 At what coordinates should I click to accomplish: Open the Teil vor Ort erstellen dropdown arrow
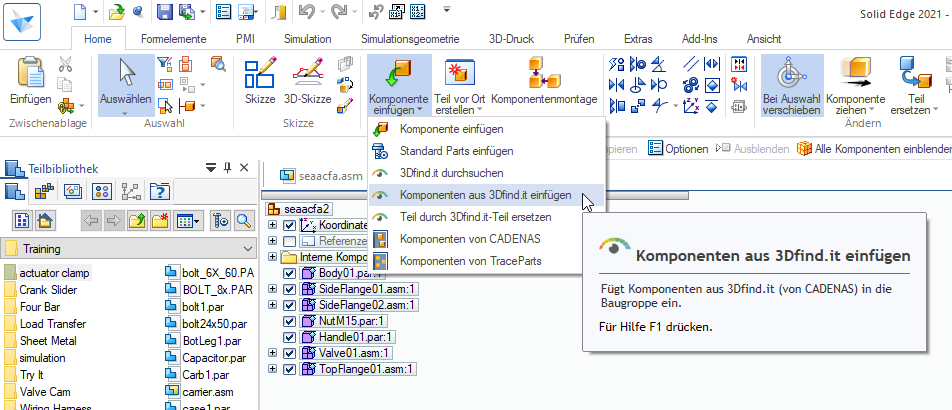click(x=480, y=111)
